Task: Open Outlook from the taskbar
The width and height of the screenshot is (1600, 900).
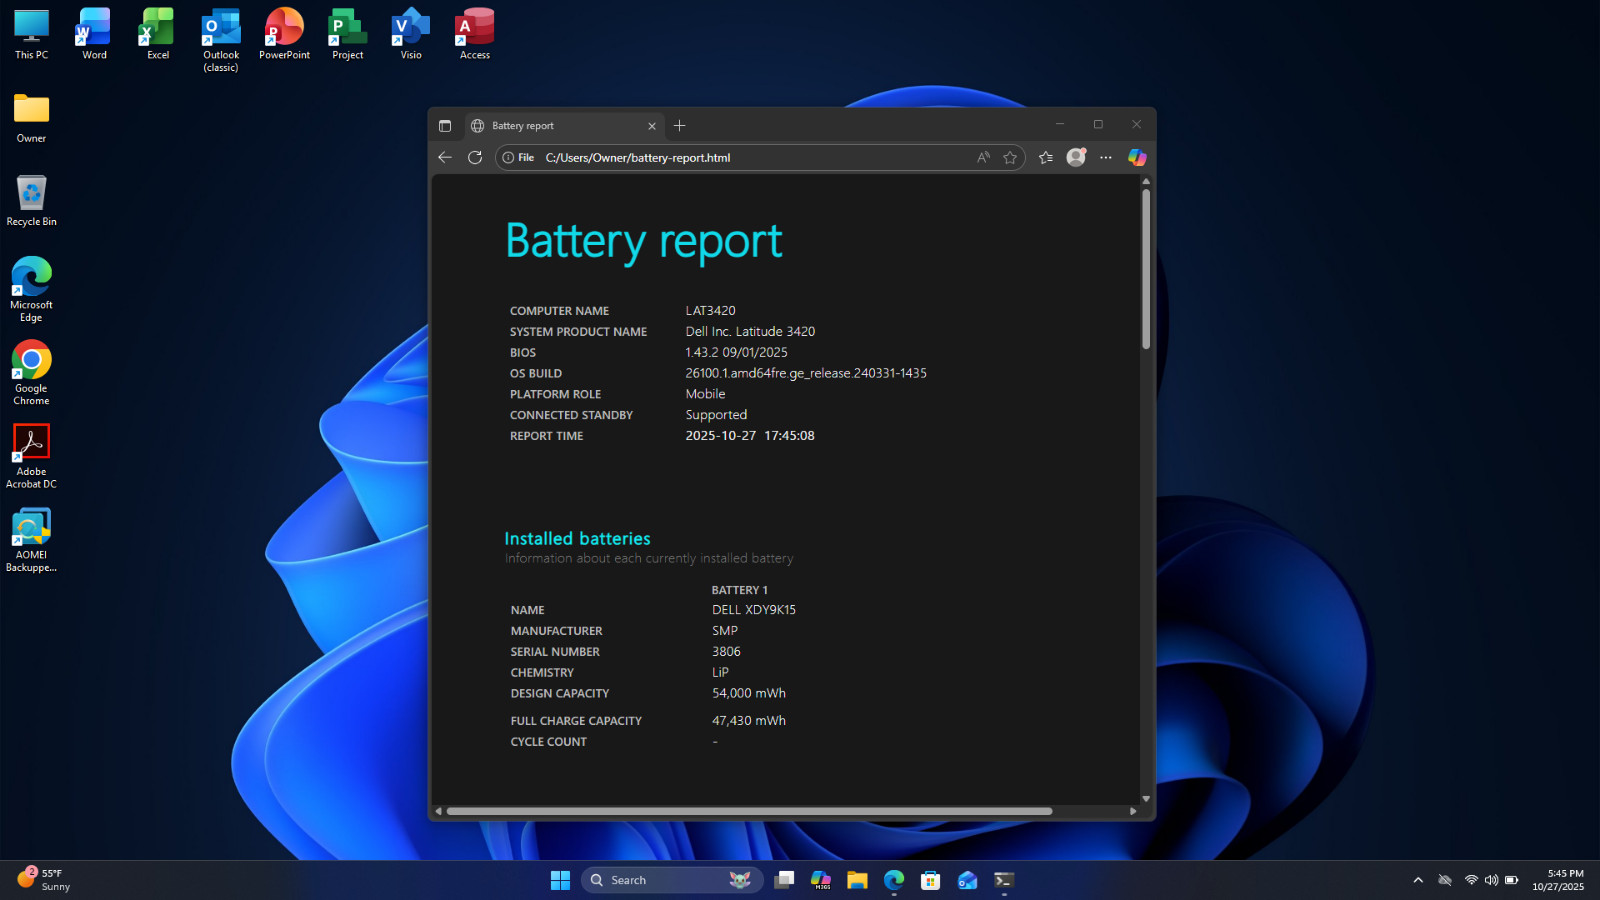Action: 967,880
